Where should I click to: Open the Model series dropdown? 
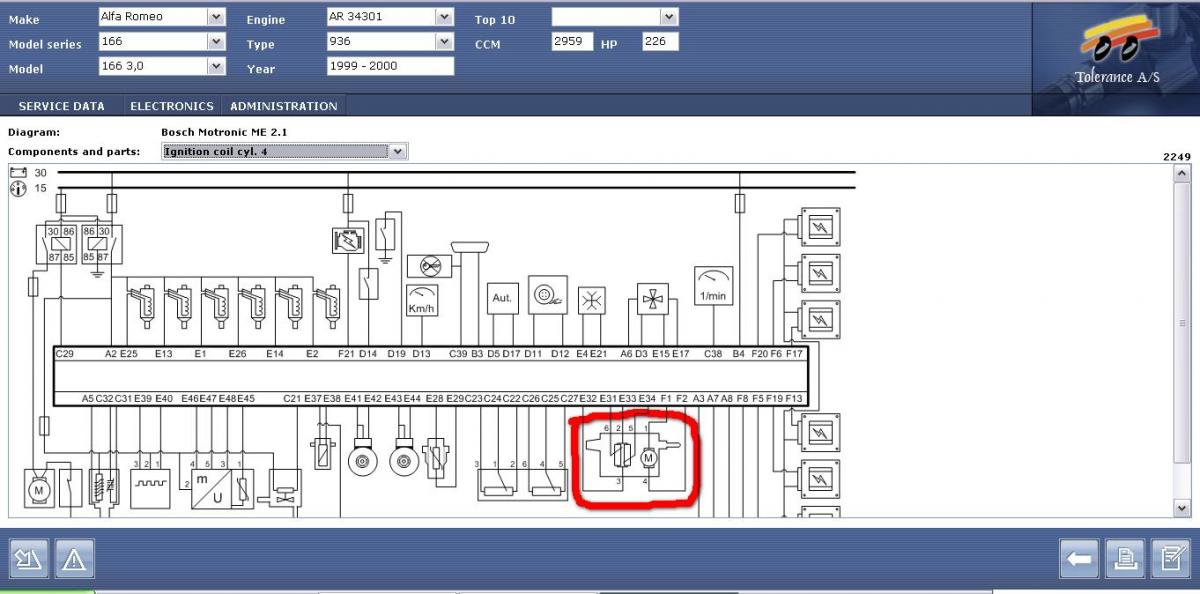[x=216, y=41]
